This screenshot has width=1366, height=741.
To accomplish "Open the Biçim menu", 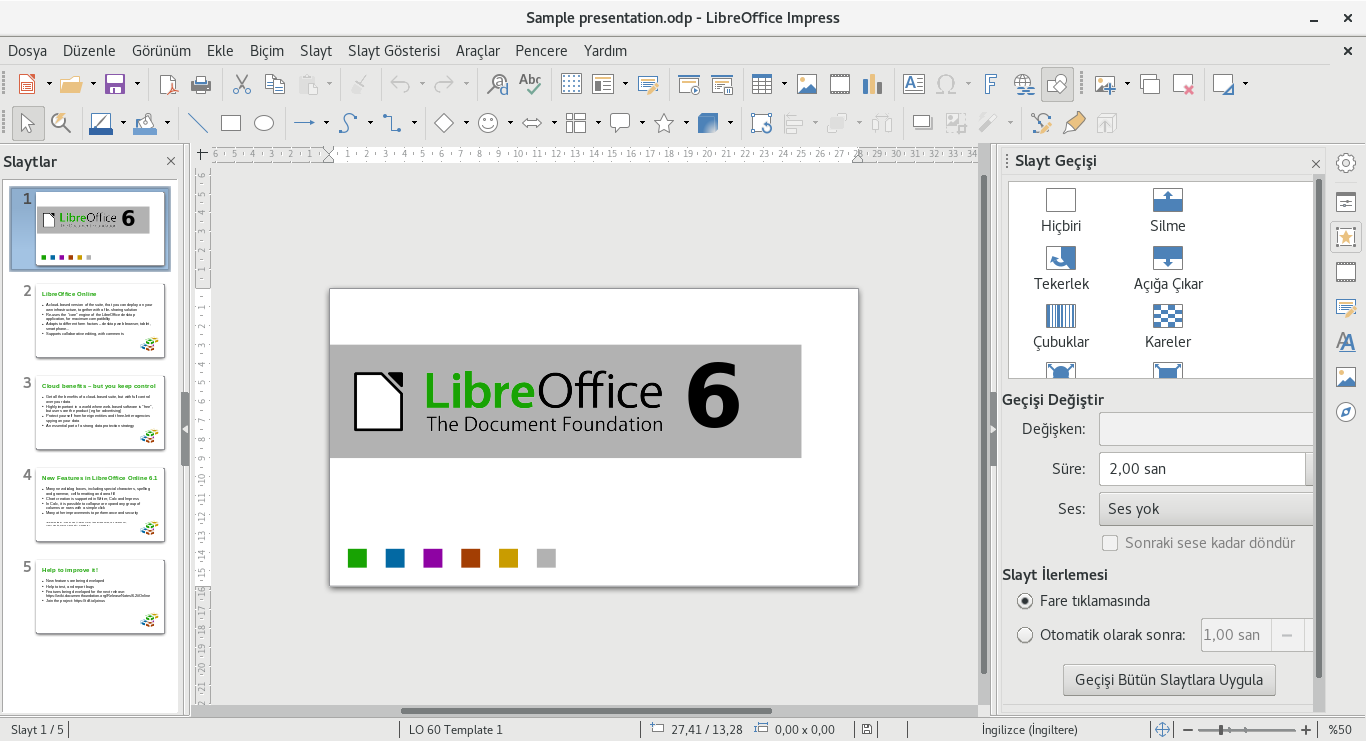I will 266,51.
